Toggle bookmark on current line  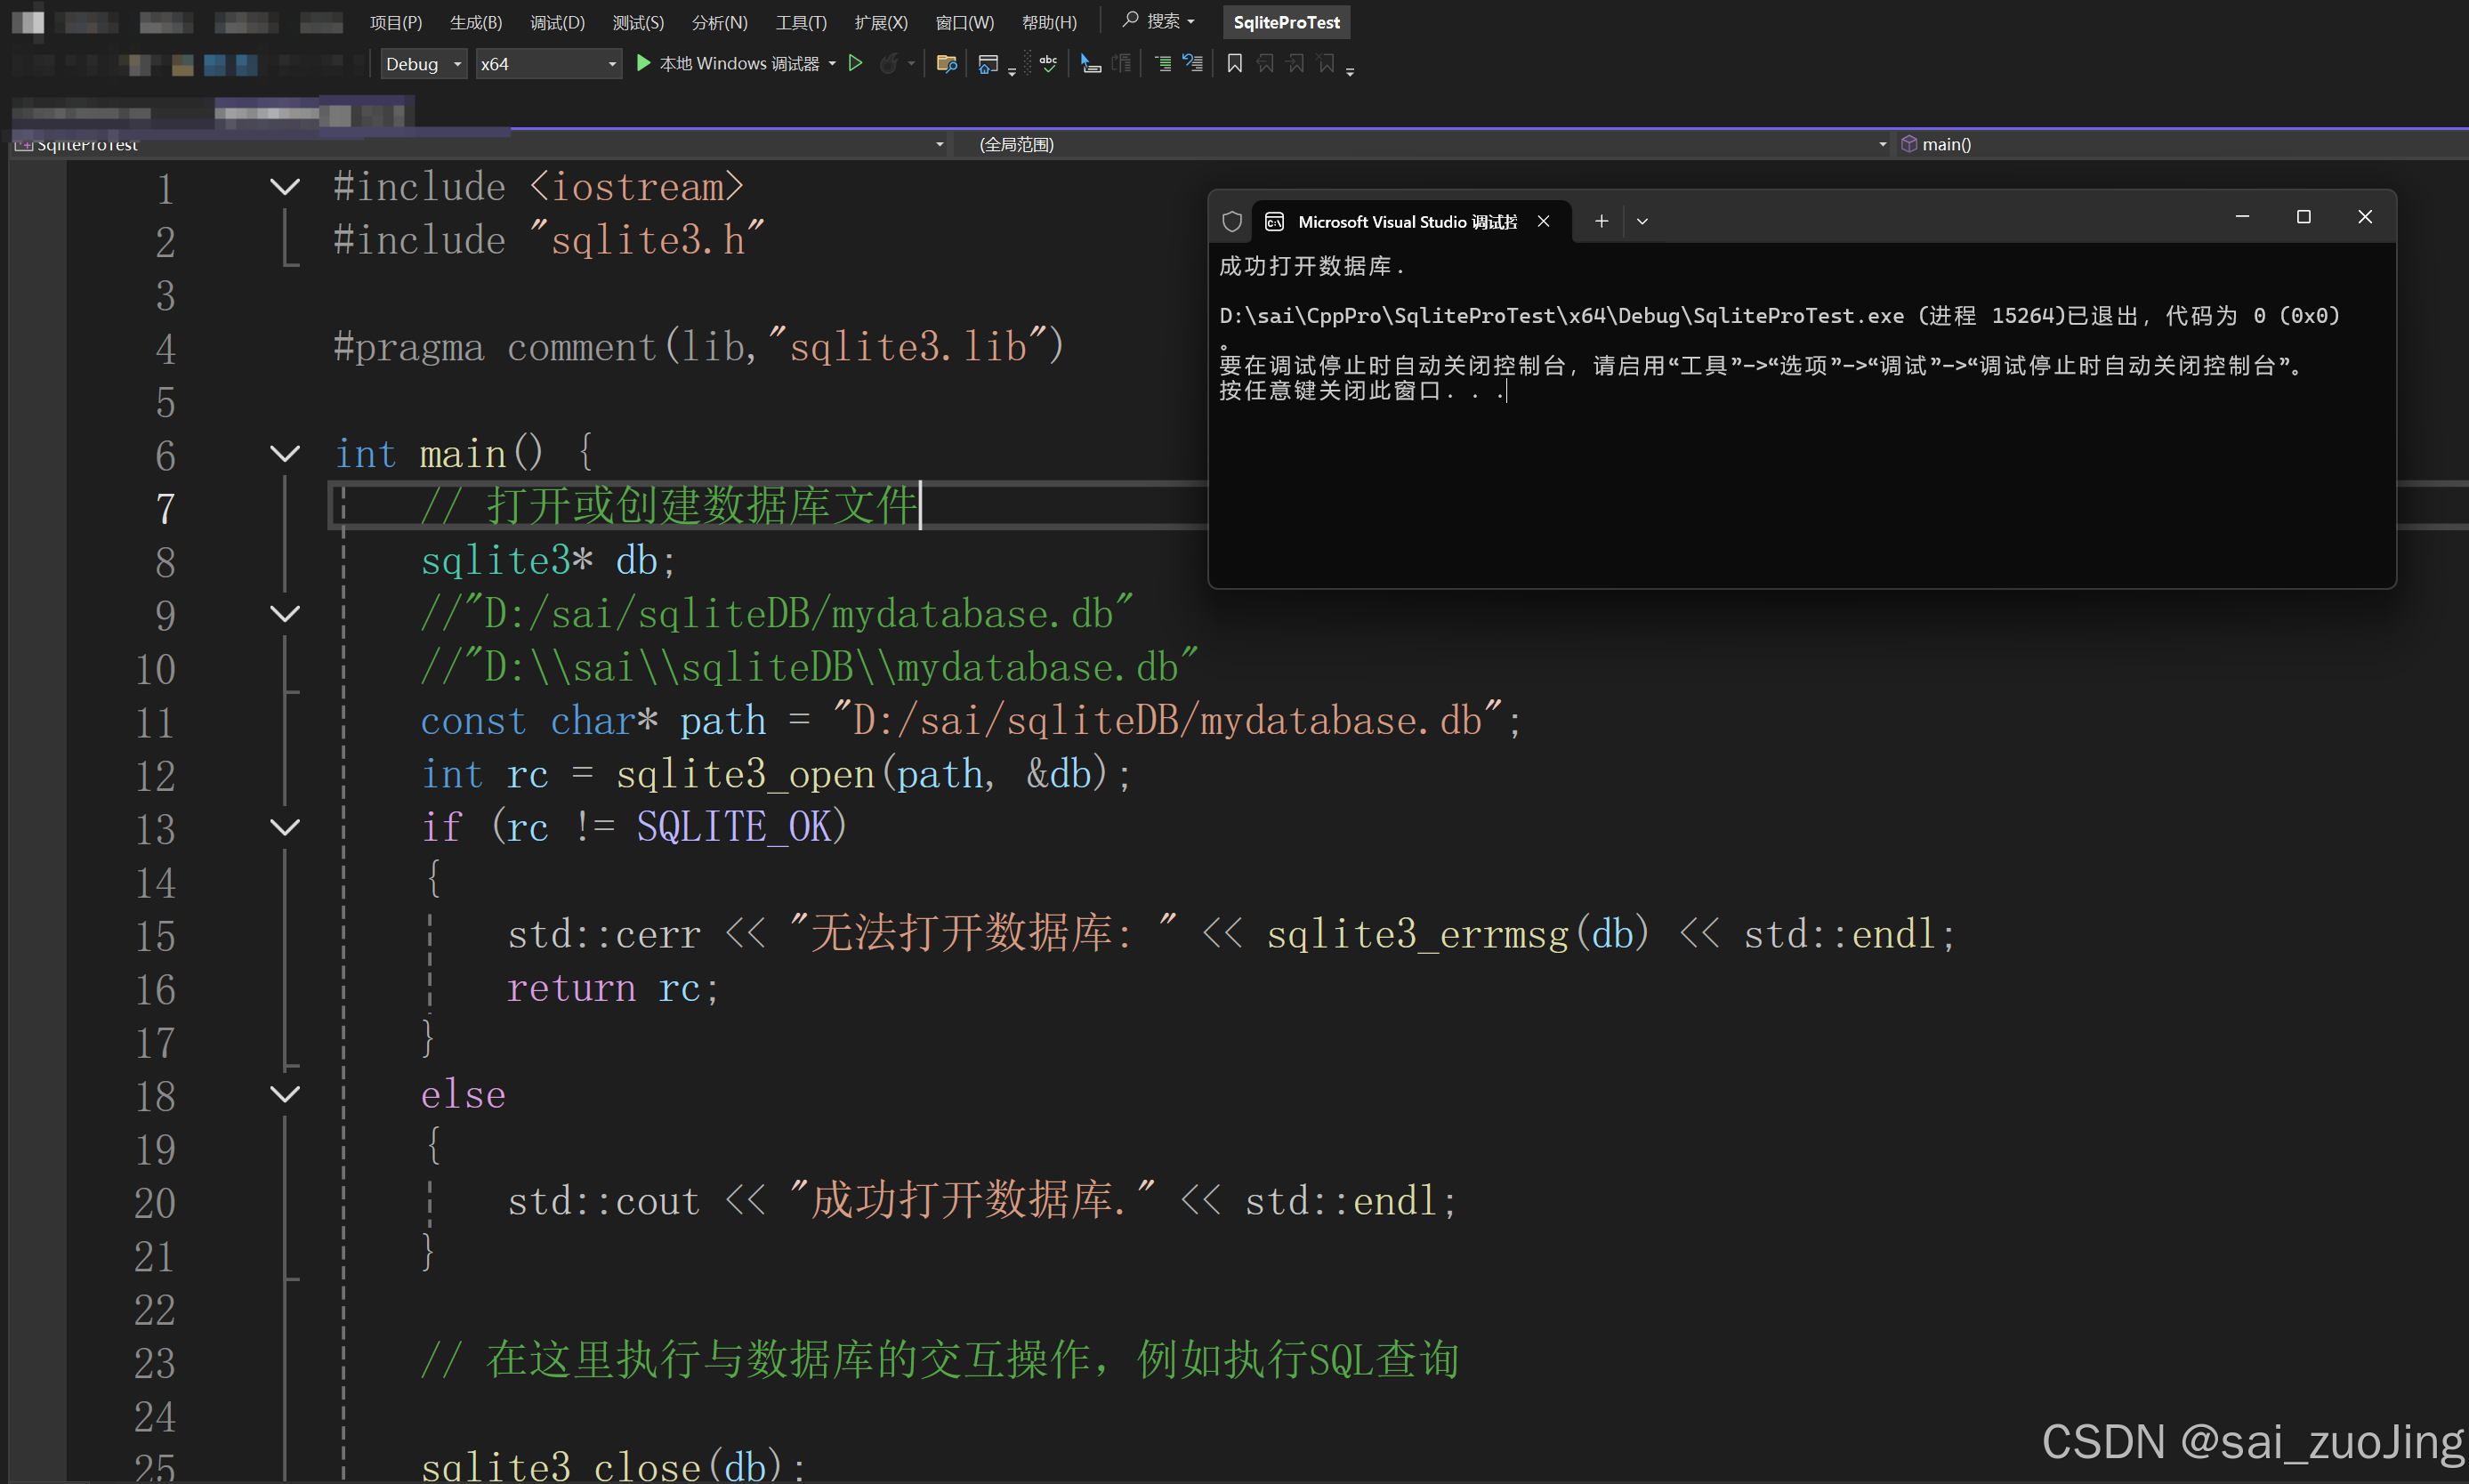click(x=1235, y=63)
